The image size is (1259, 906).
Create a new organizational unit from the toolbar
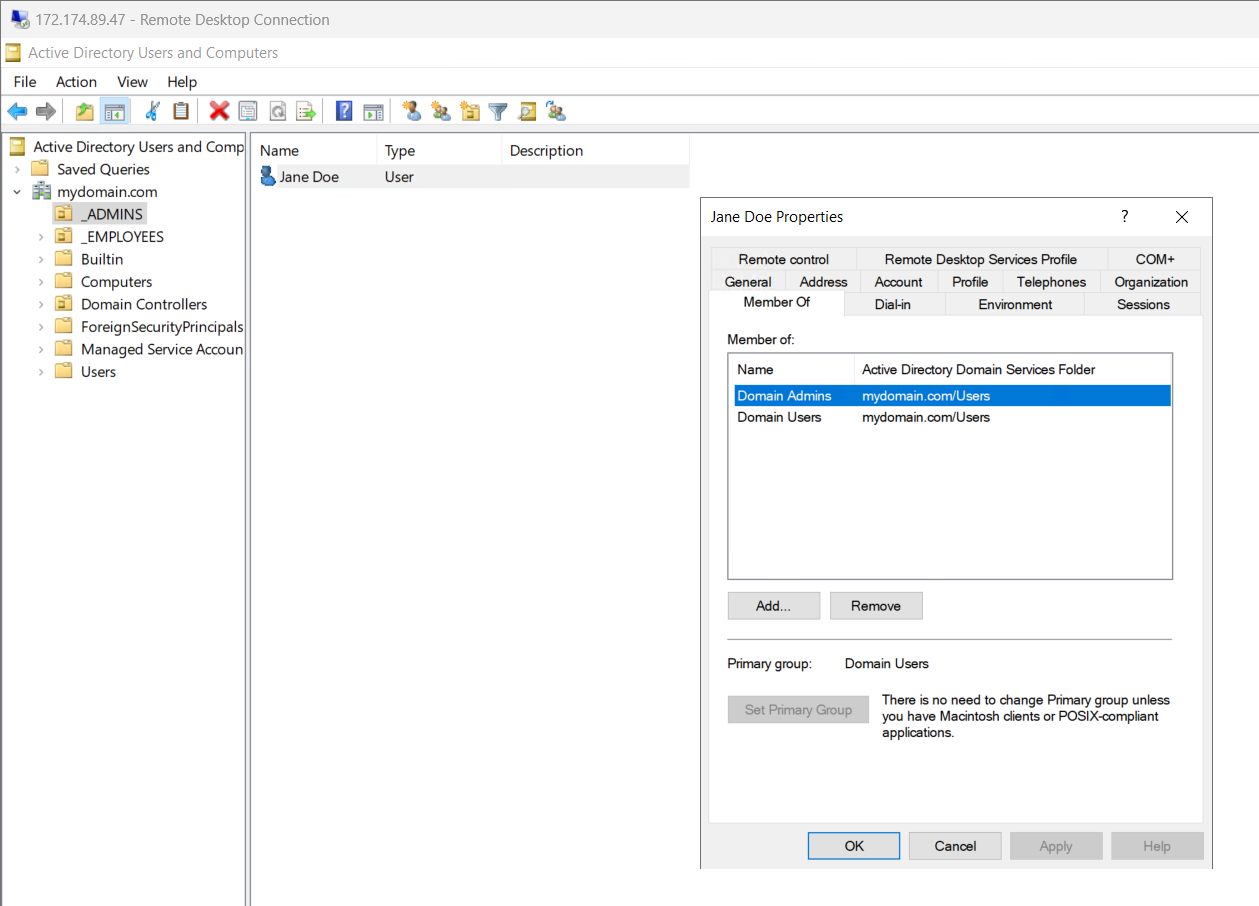point(470,110)
